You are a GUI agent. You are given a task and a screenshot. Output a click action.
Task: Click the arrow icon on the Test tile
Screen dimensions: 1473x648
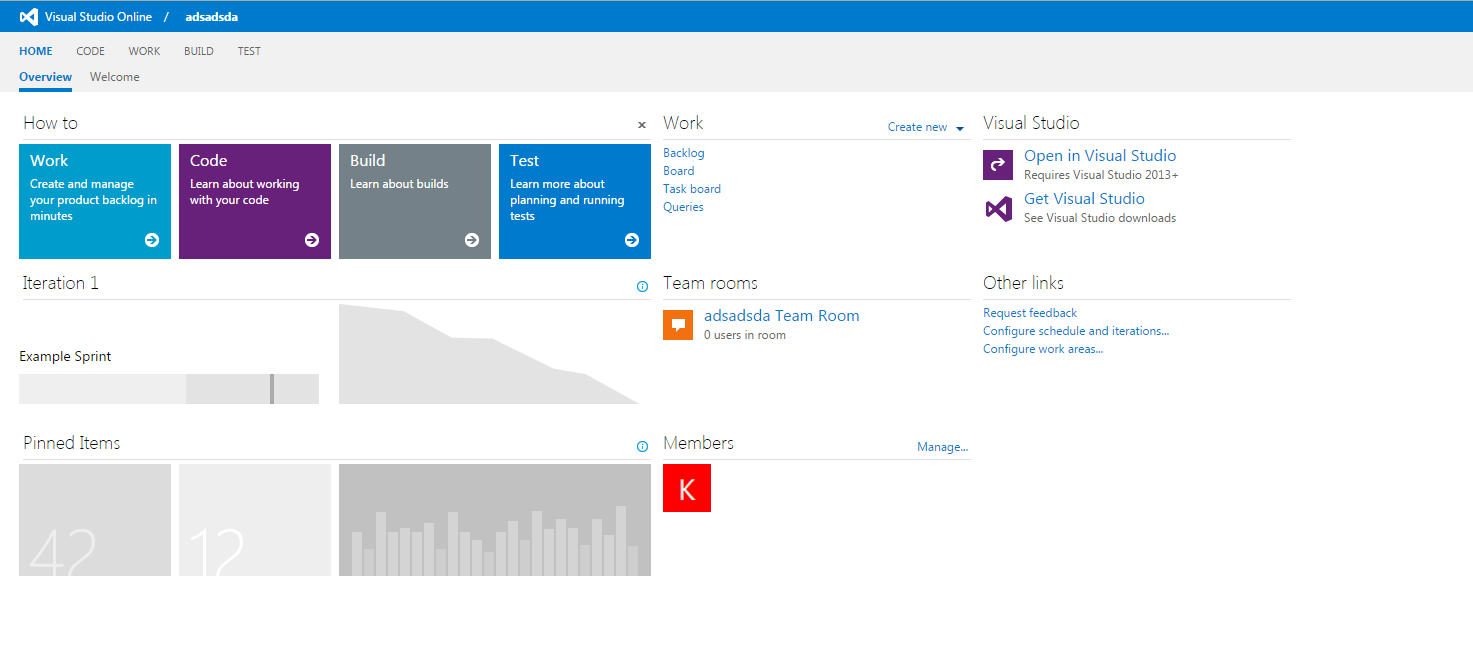pos(632,240)
